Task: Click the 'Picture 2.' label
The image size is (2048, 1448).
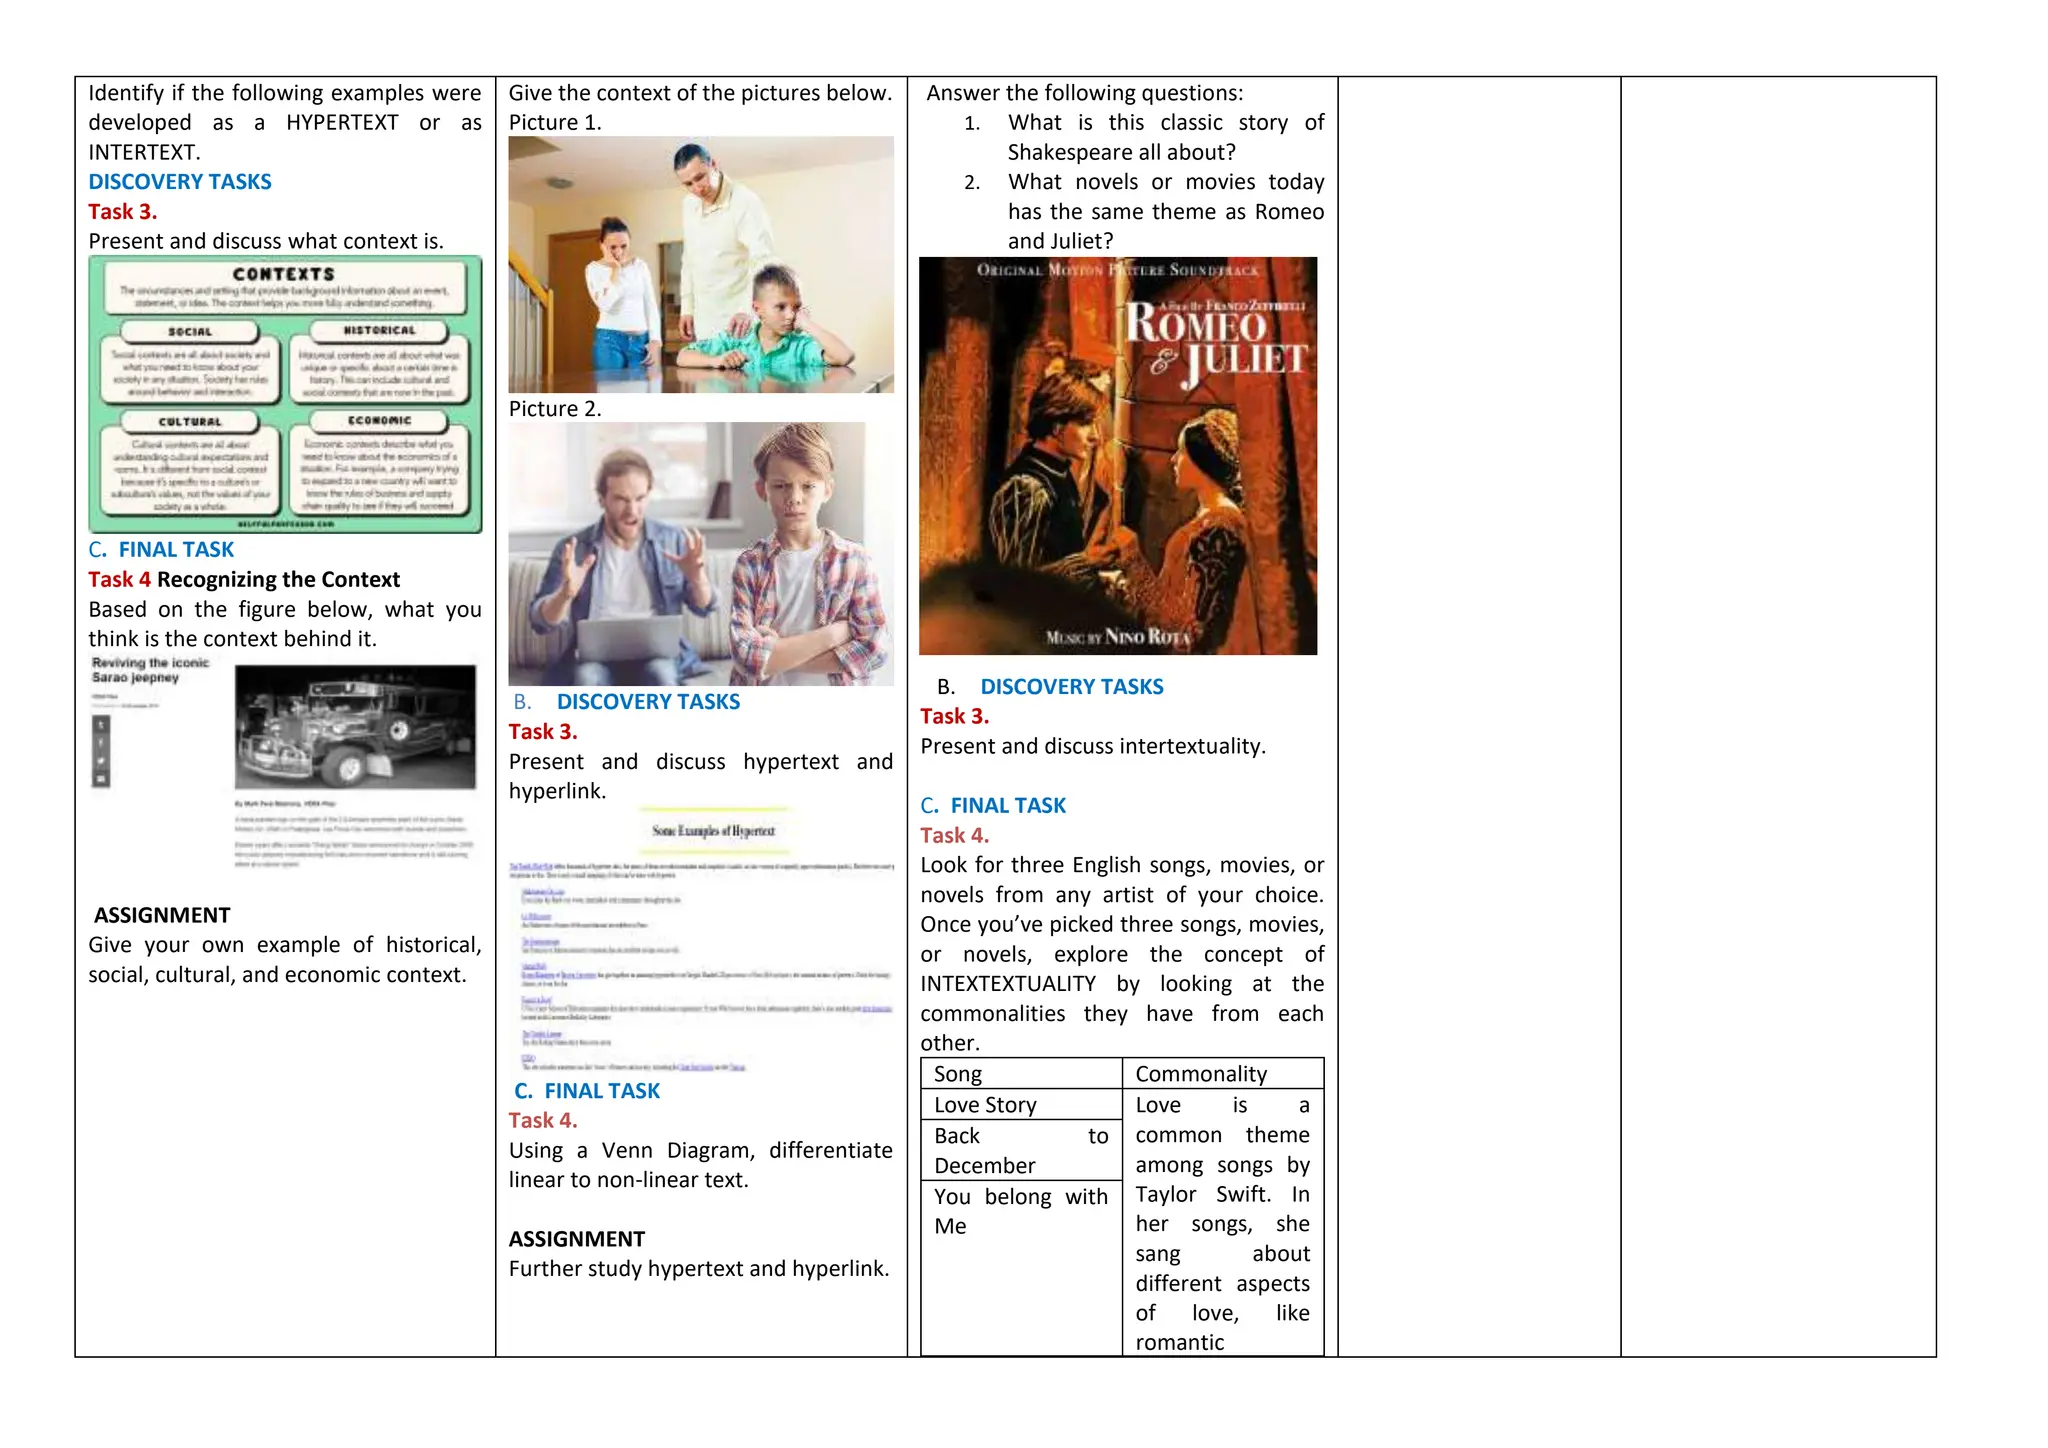Action: click(555, 409)
